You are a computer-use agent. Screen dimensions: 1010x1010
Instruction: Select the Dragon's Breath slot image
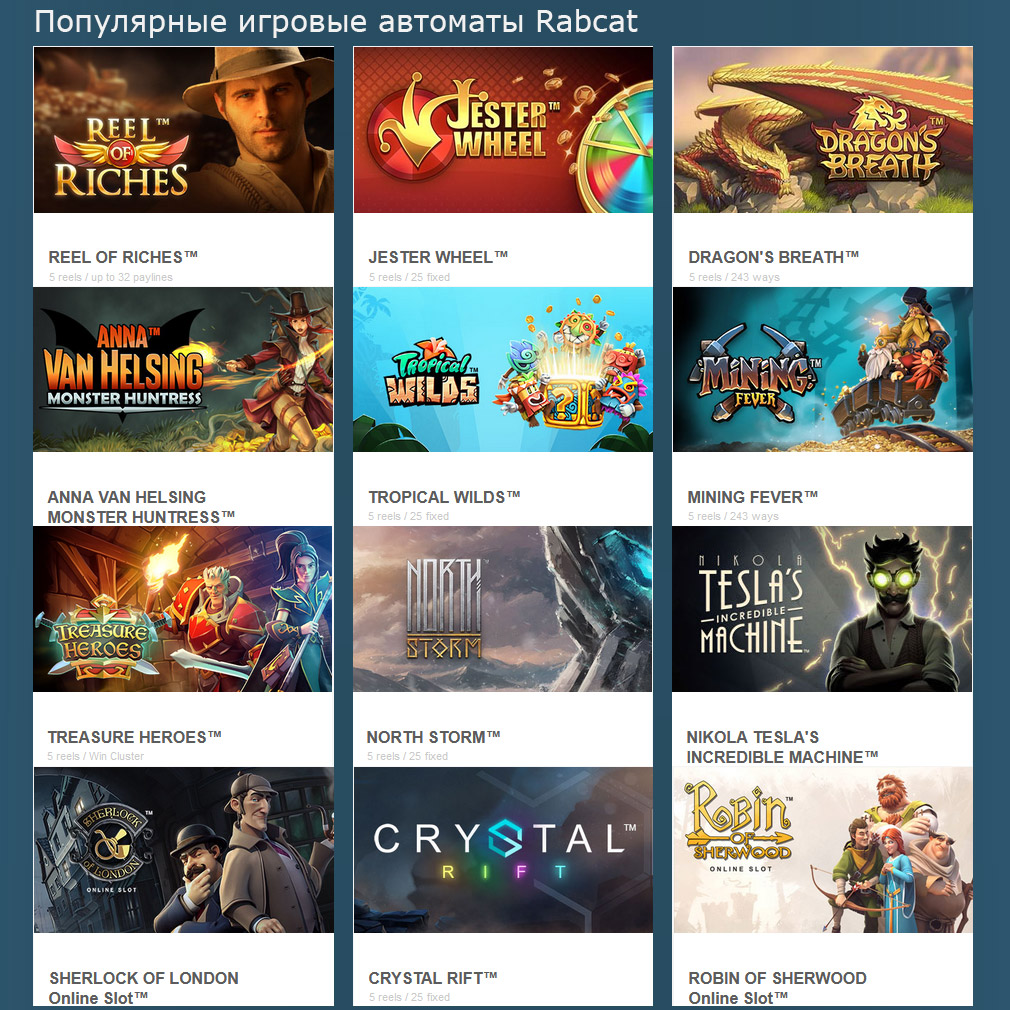click(823, 129)
